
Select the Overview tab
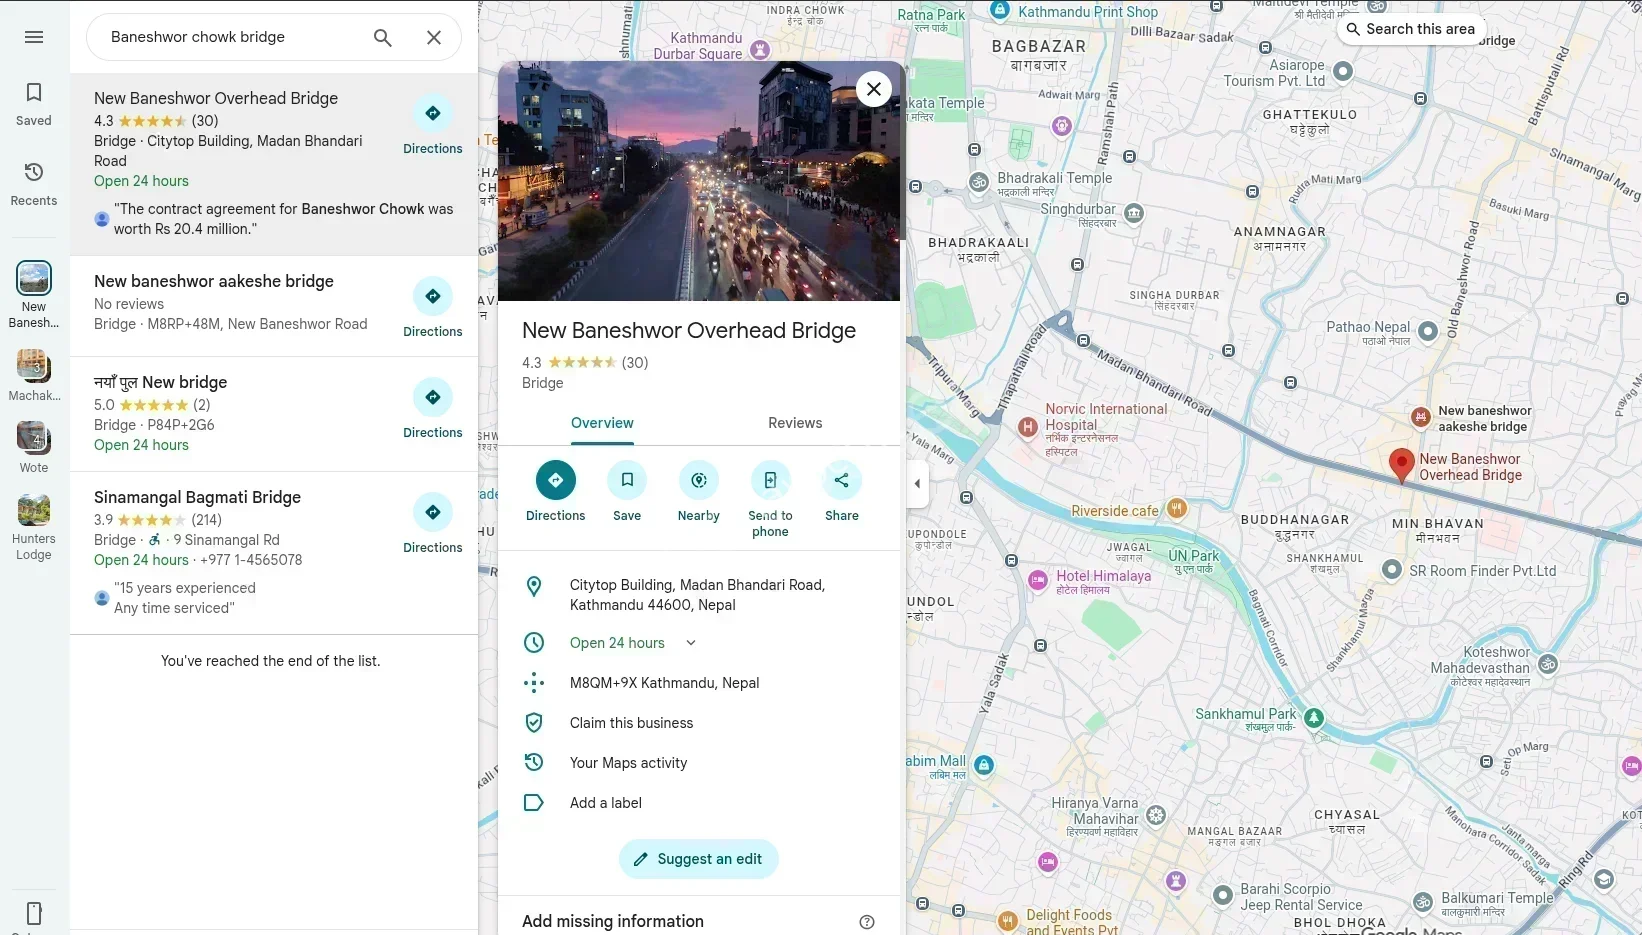point(602,423)
